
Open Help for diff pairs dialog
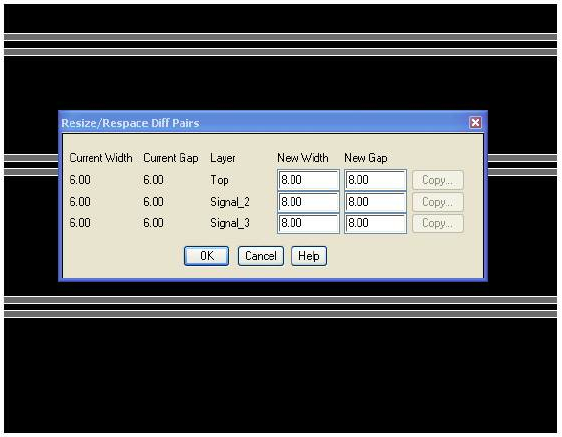click(309, 256)
